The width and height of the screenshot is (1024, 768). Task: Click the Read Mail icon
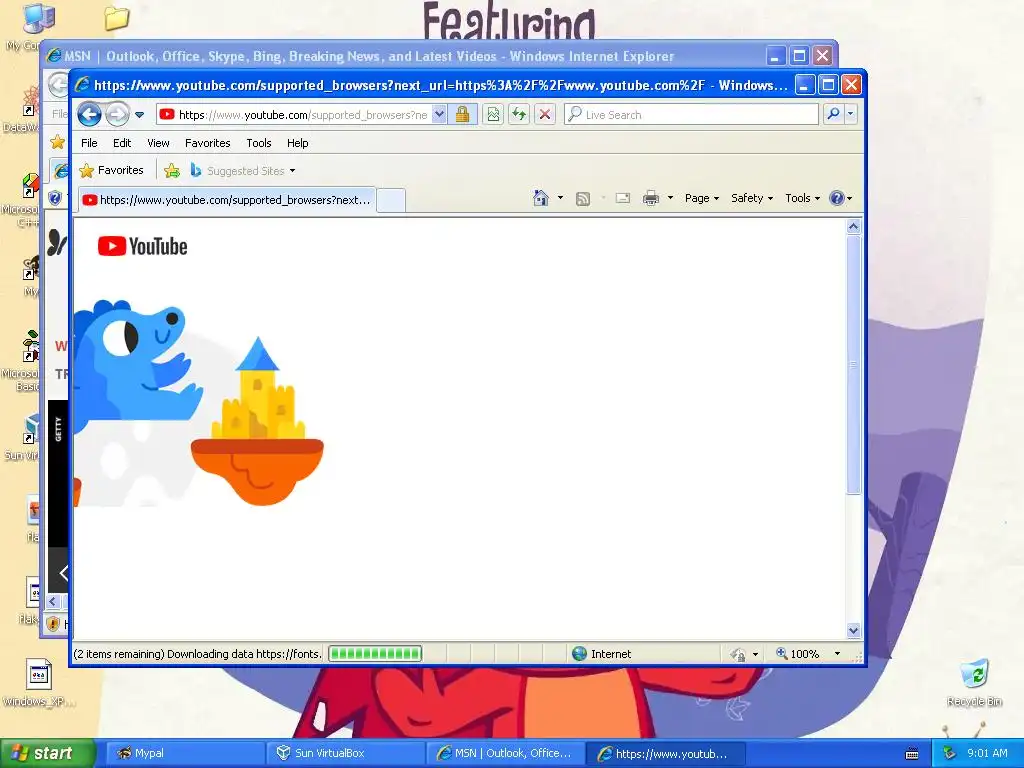[x=623, y=198]
